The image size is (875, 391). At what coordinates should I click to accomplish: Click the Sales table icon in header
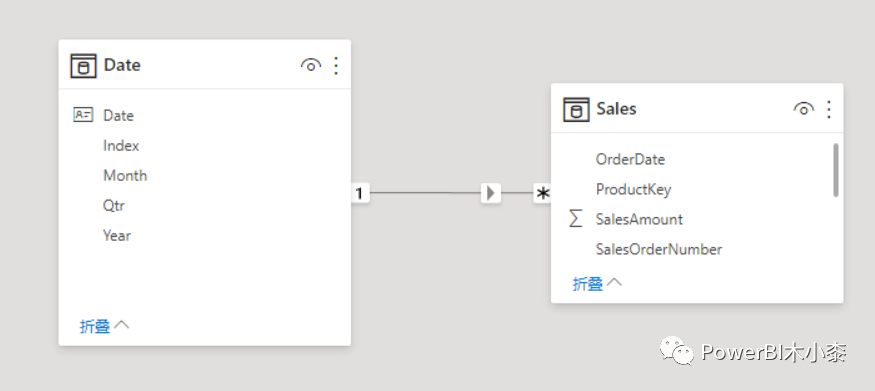(576, 109)
